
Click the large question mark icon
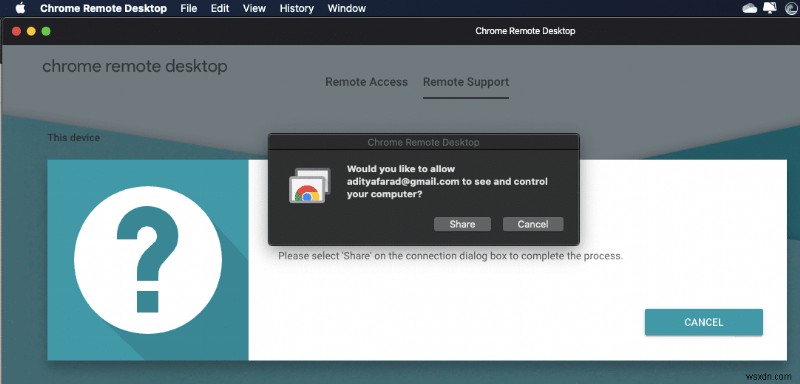pos(148,260)
